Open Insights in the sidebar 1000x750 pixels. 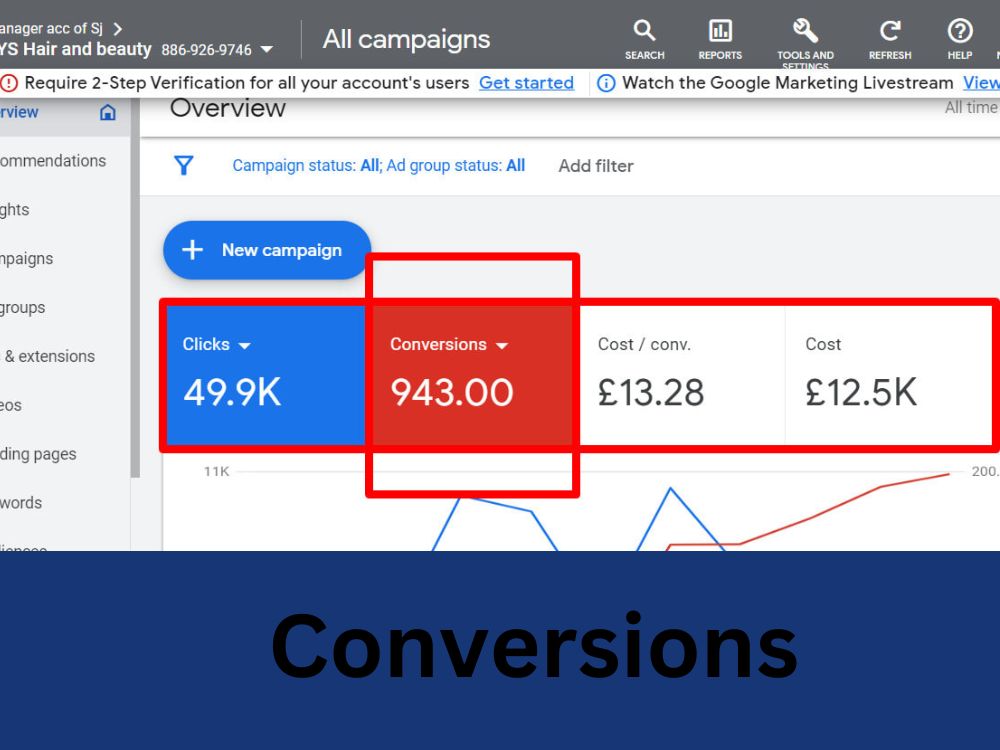pyautogui.click(x=15, y=210)
